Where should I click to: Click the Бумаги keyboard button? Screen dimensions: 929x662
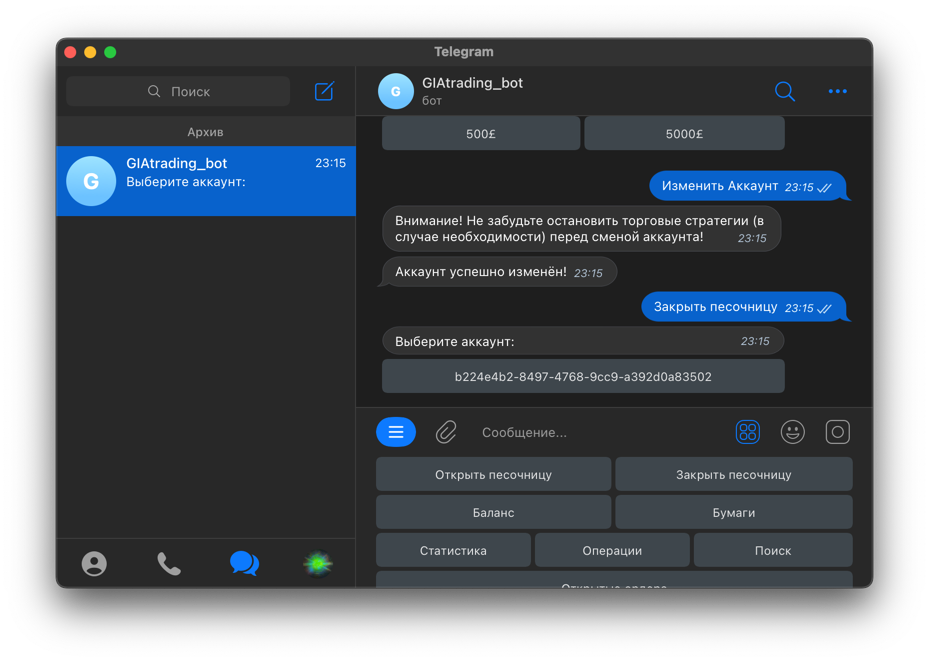coord(733,513)
